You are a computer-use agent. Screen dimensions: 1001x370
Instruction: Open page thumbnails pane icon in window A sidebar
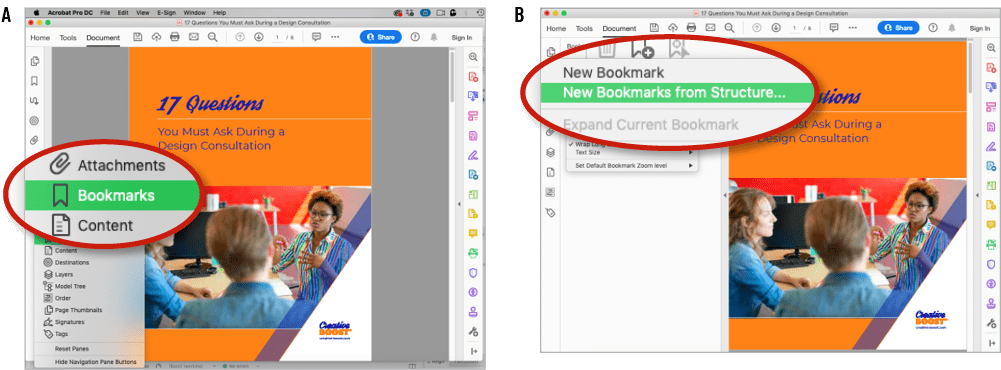[x=34, y=61]
